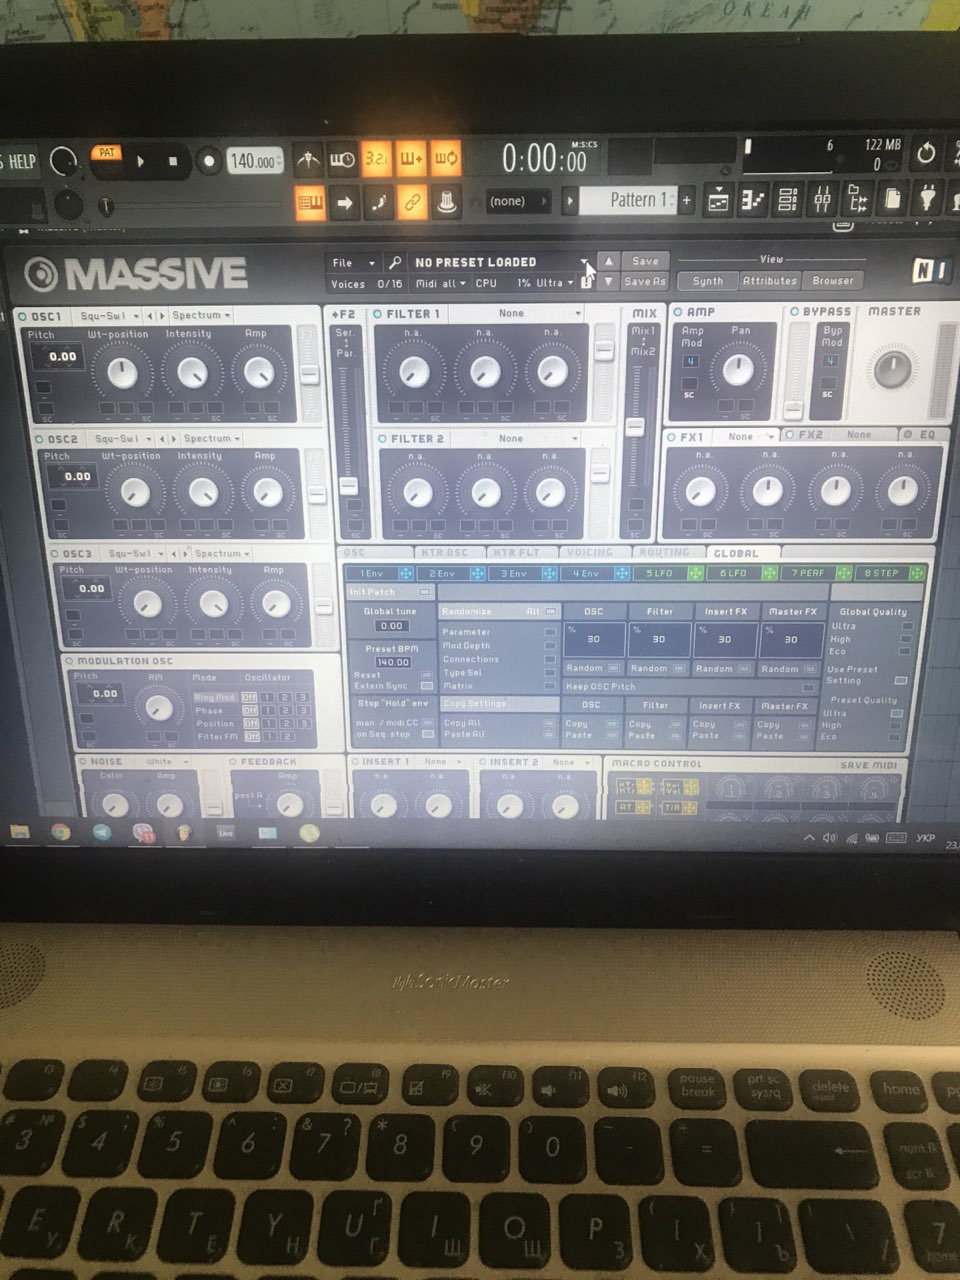Screen dimensions: 960x1280
Task: Click the OSC1 Wt-position knob
Action: point(122,373)
